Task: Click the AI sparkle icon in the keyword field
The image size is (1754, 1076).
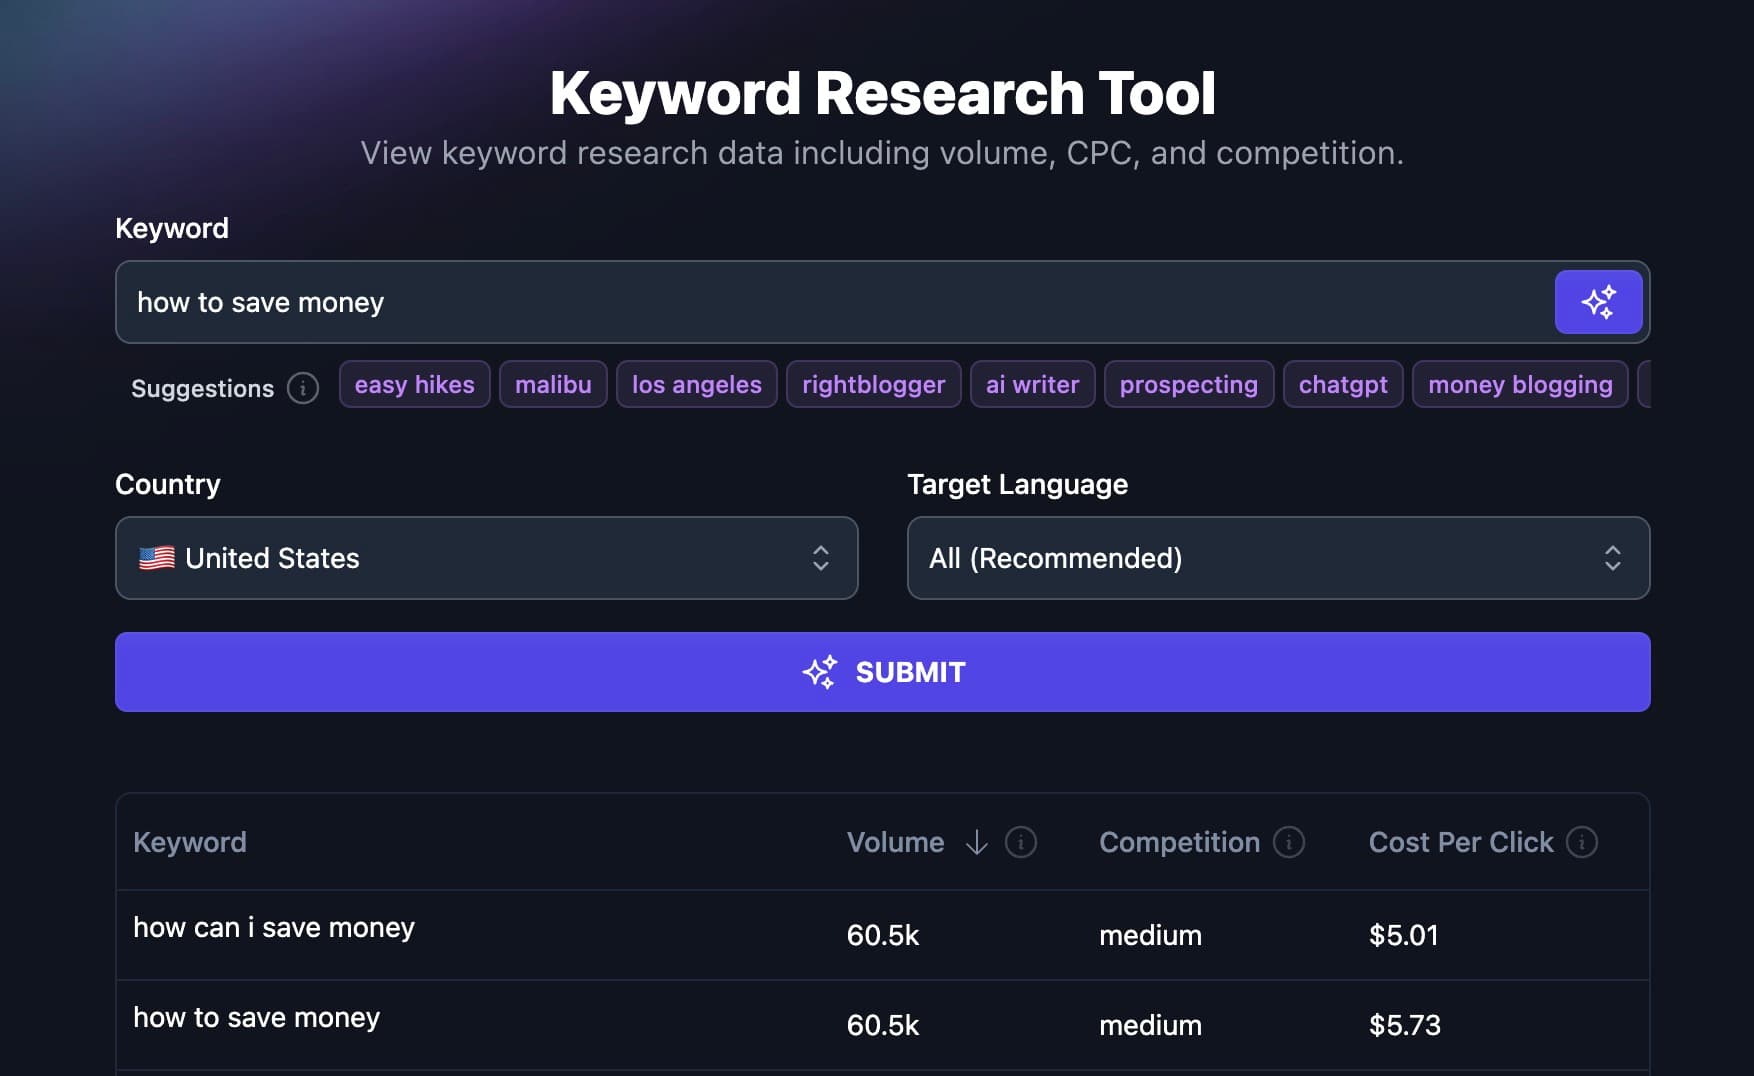Action: click(1598, 301)
